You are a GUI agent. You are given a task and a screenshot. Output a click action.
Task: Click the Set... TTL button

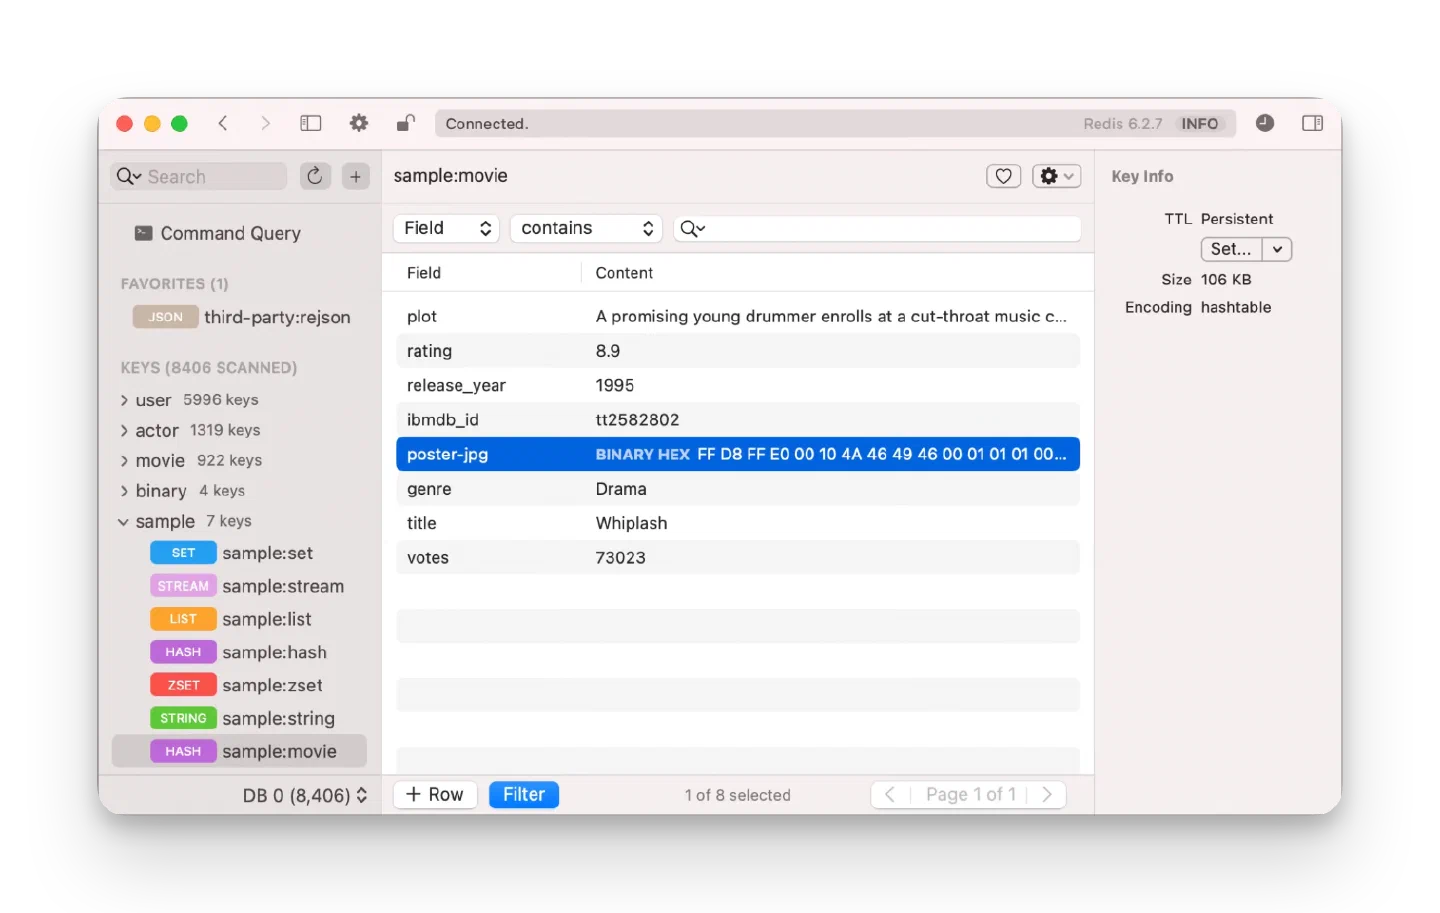pos(1231,249)
